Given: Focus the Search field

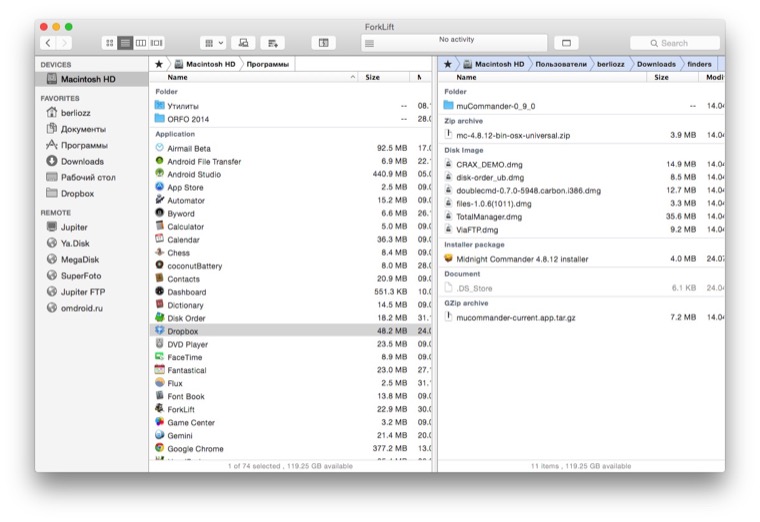Looking at the screenshot, I should [x=675, y=43].
